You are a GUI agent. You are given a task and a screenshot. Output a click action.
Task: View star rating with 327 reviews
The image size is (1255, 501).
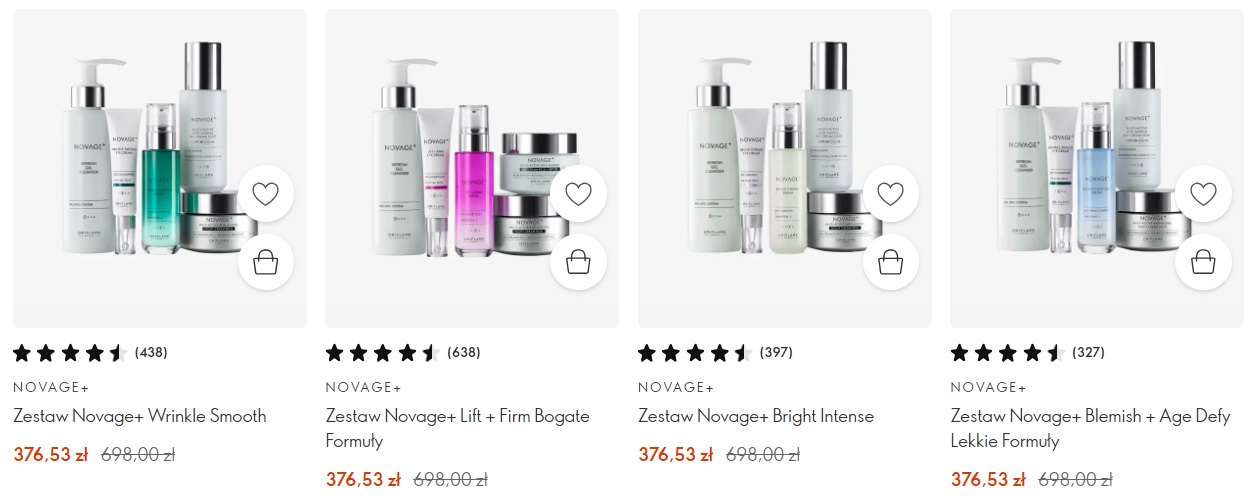(x=1028, y=352)
